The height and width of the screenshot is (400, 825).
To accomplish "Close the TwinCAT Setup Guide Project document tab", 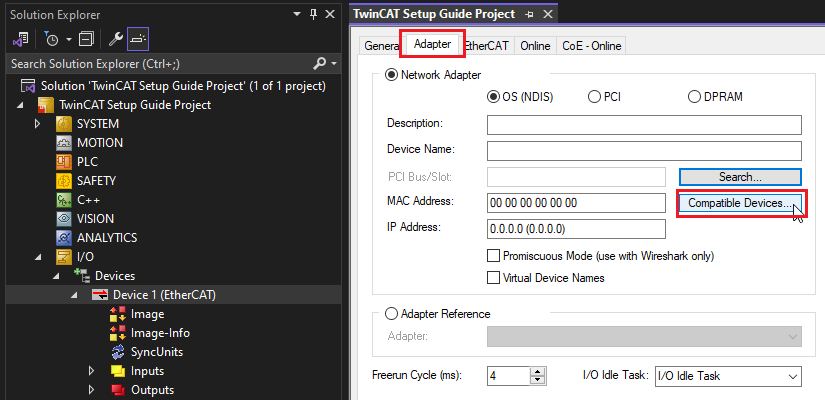I will point(547,15).
